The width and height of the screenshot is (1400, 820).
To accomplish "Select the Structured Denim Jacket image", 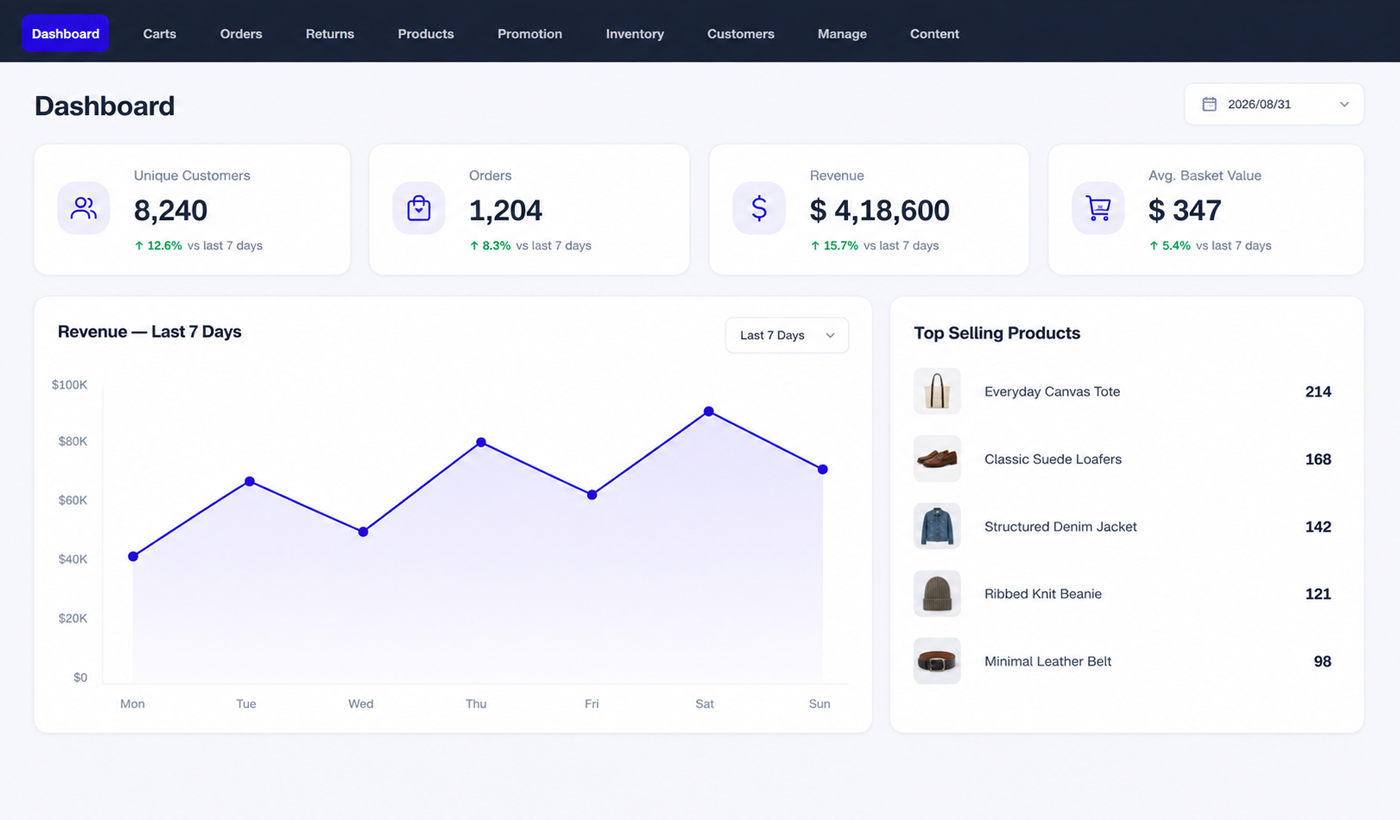I will (x=937, y=526).
